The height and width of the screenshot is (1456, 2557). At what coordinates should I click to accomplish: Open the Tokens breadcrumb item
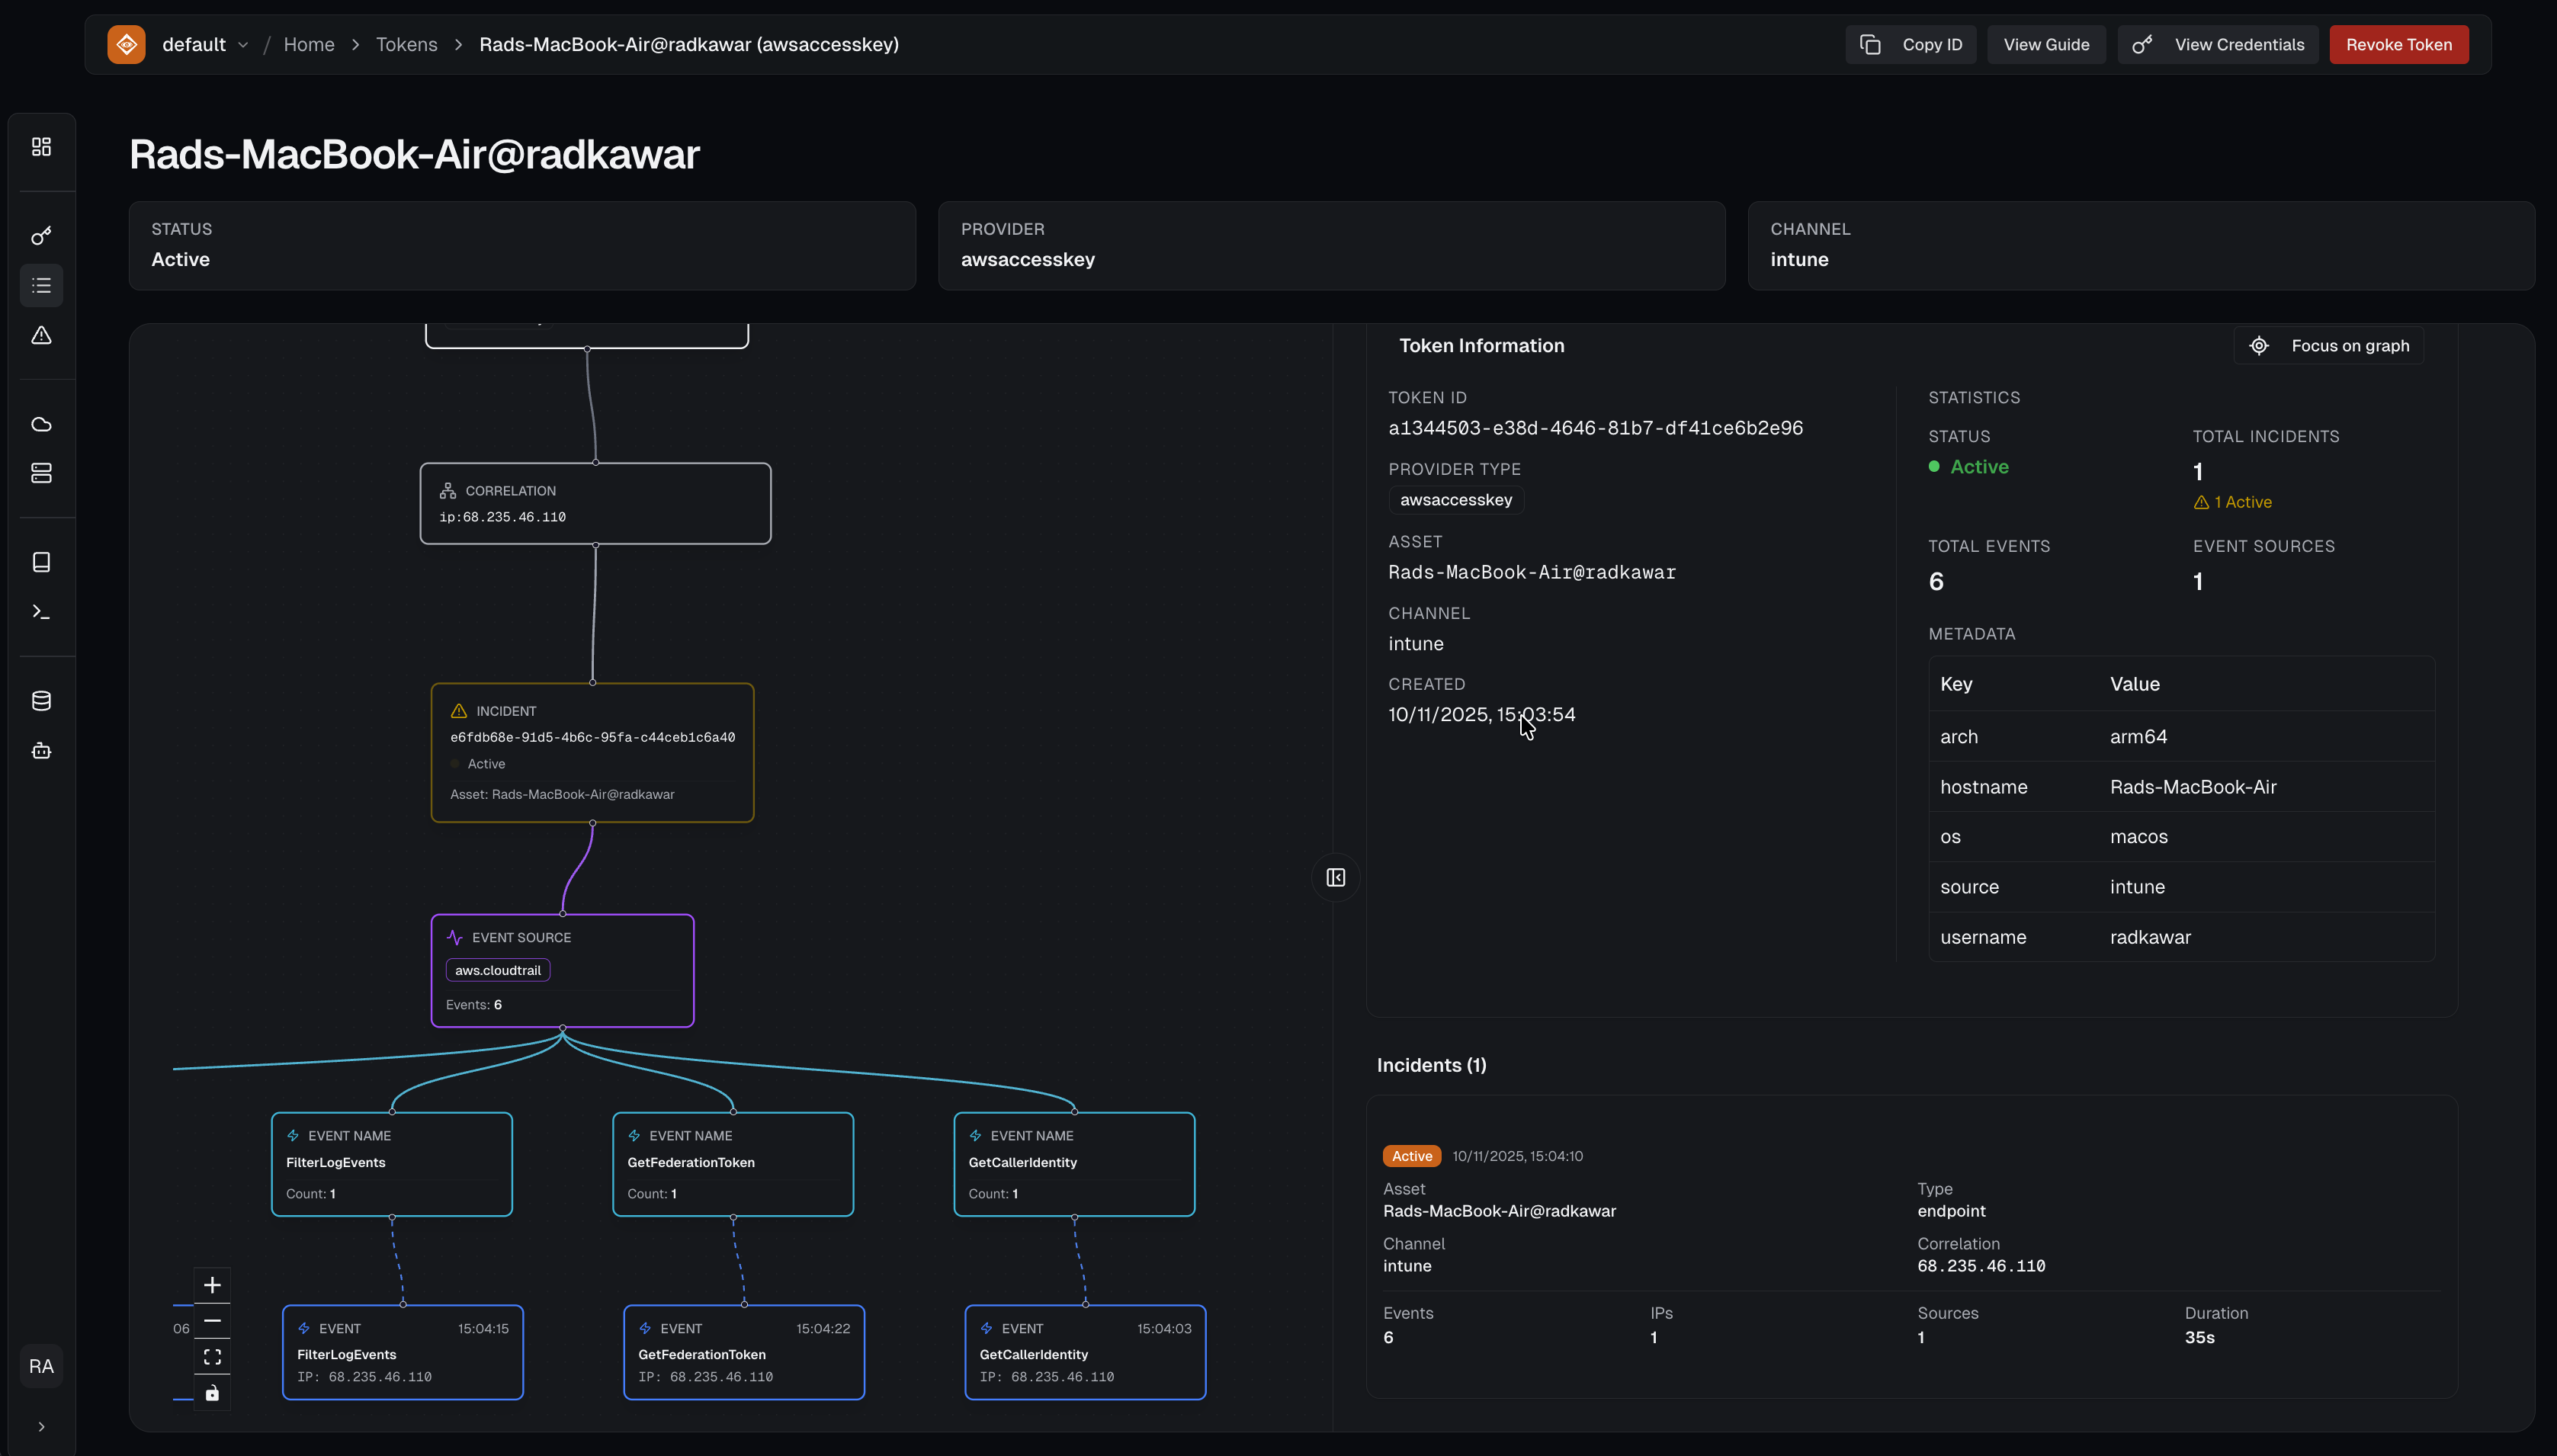[406, 44]
